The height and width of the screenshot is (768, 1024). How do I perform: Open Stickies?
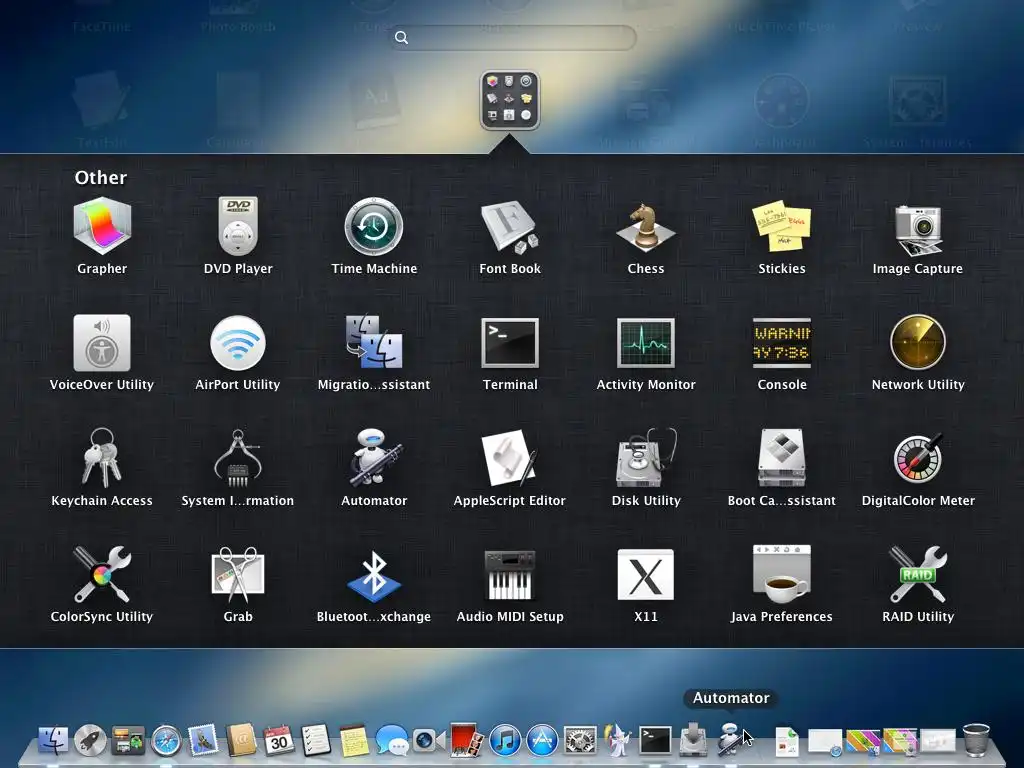[781, 226]
